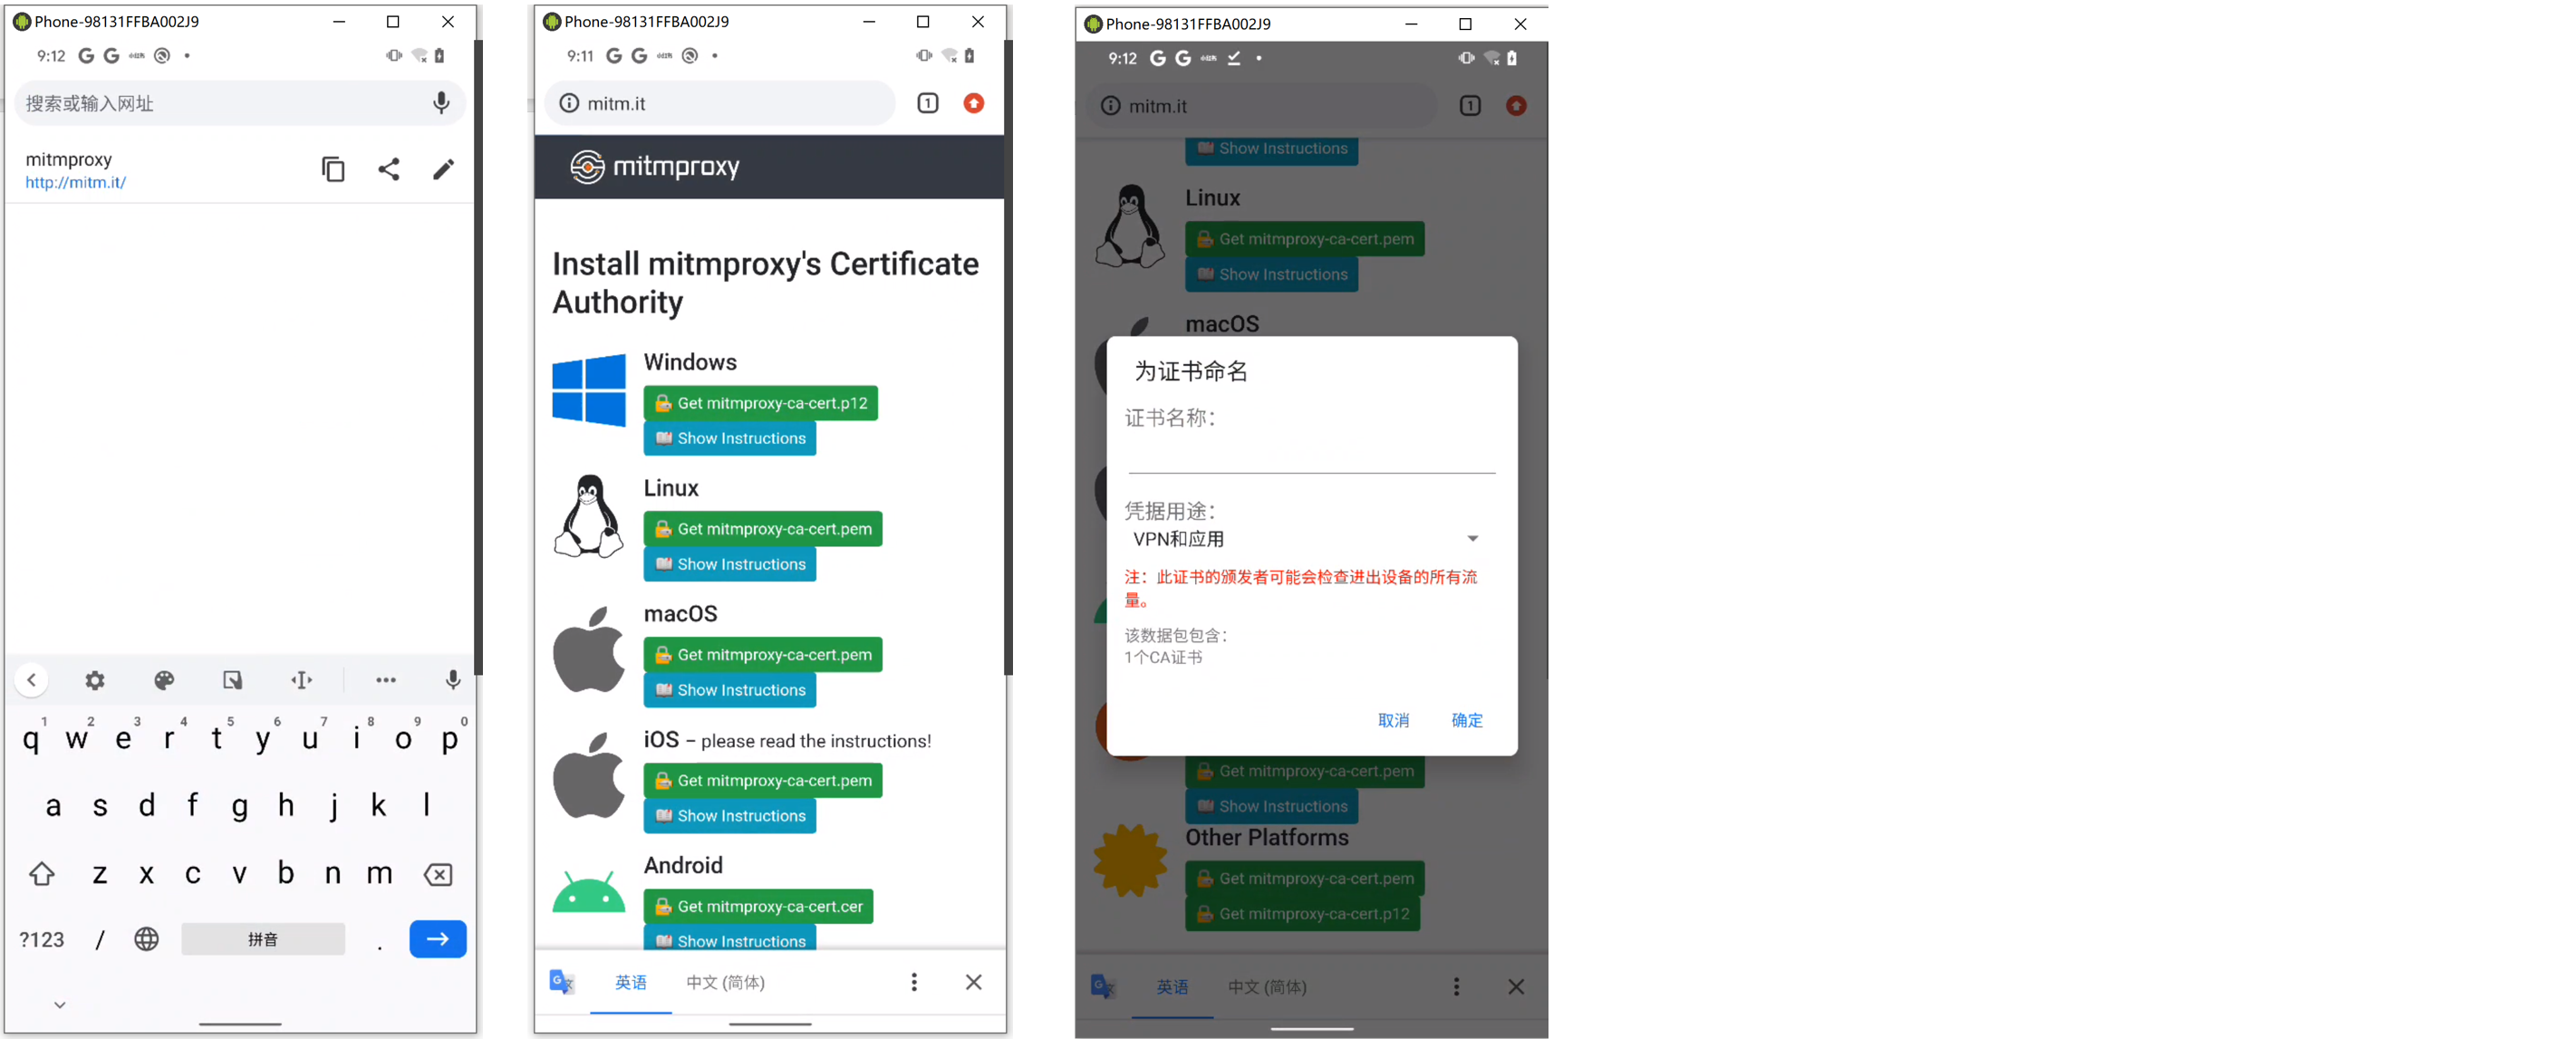Tap Google Translate icon in right window
Image resolution: width=2576 pixels, height=1048 pixels.
(x=1104, y=988)
